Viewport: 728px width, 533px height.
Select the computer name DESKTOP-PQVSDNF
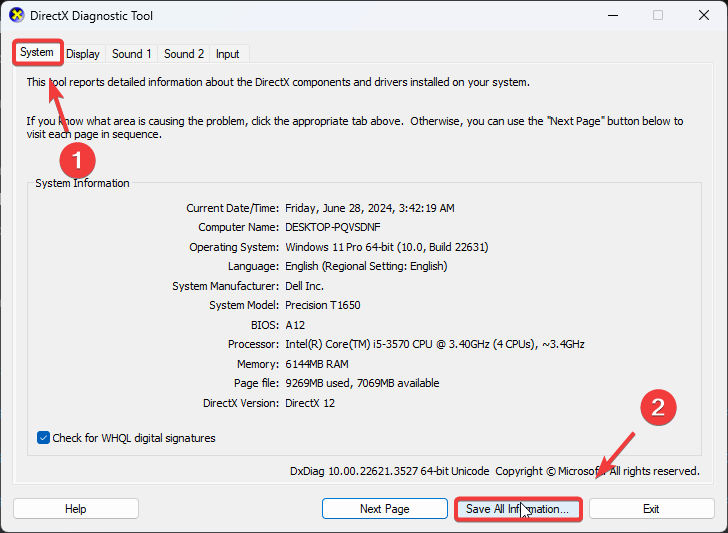coord(333,228)
